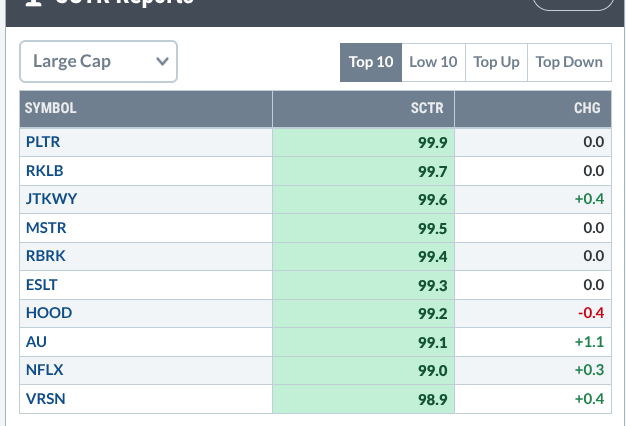626x426 pixels.
Task: Open the AU symbol link
Action: [x=36, y=342]
